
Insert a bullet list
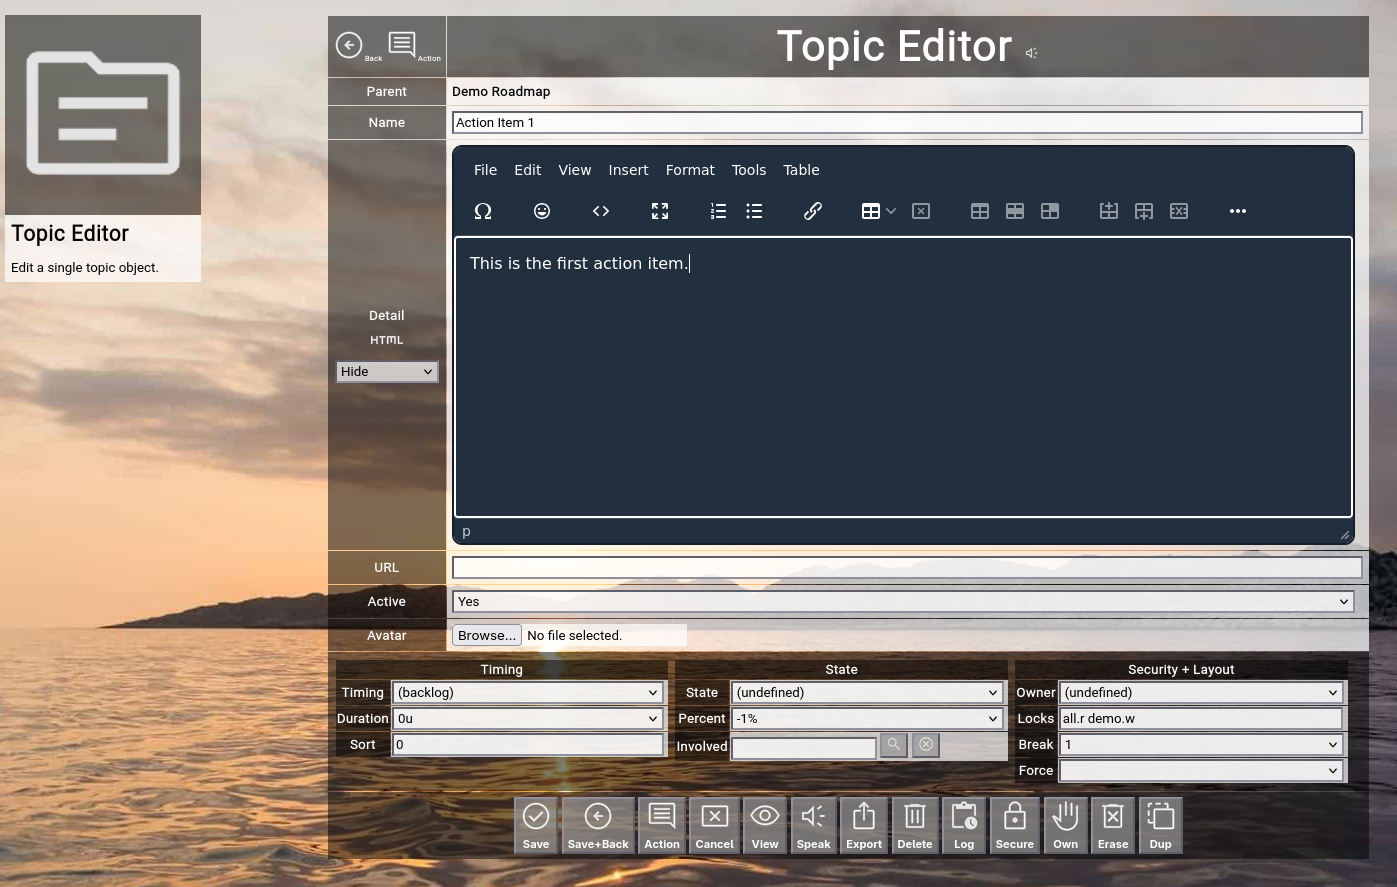click(x=754, y=211)
